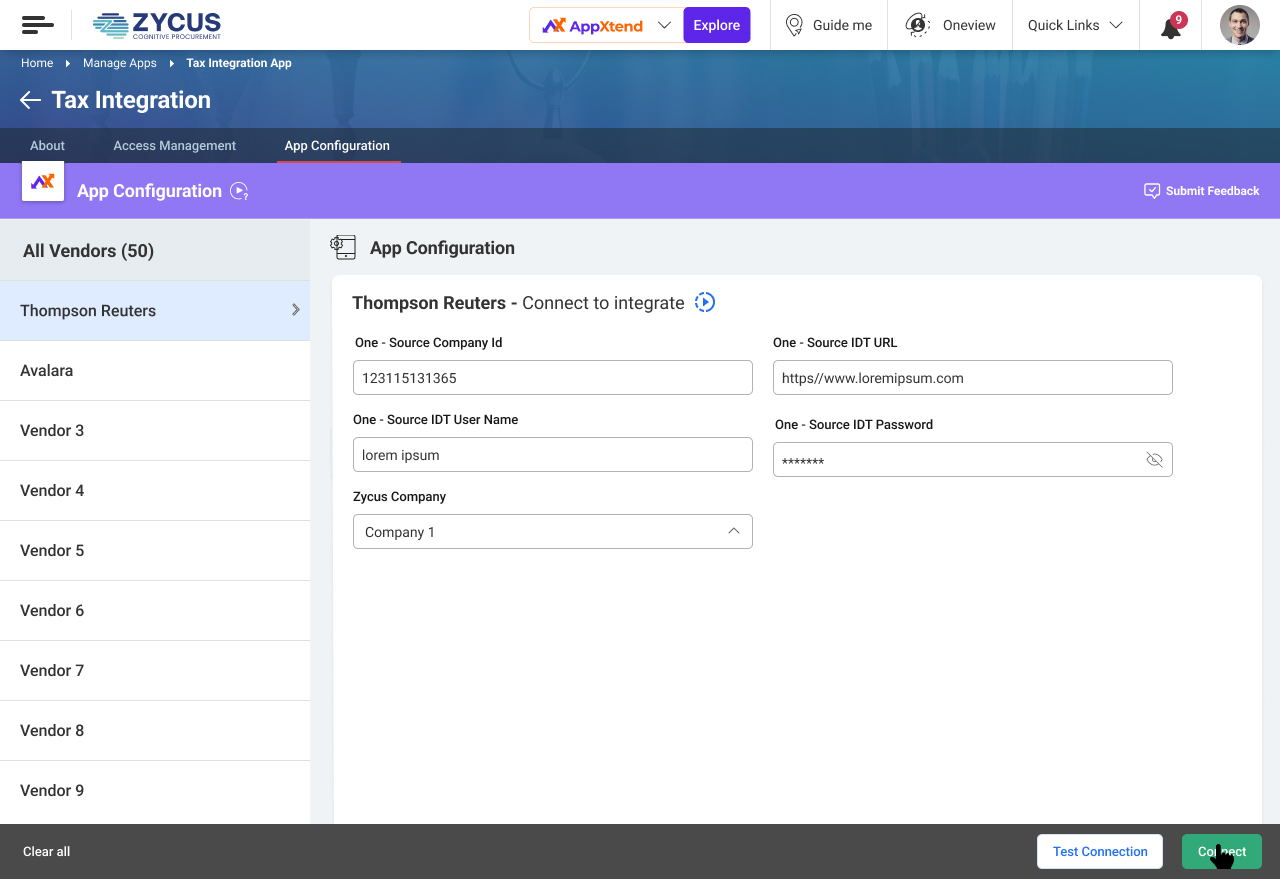Expand the Quick Links menu
The height and width of the screenshot is (879, 1280).
(1075, 25)
